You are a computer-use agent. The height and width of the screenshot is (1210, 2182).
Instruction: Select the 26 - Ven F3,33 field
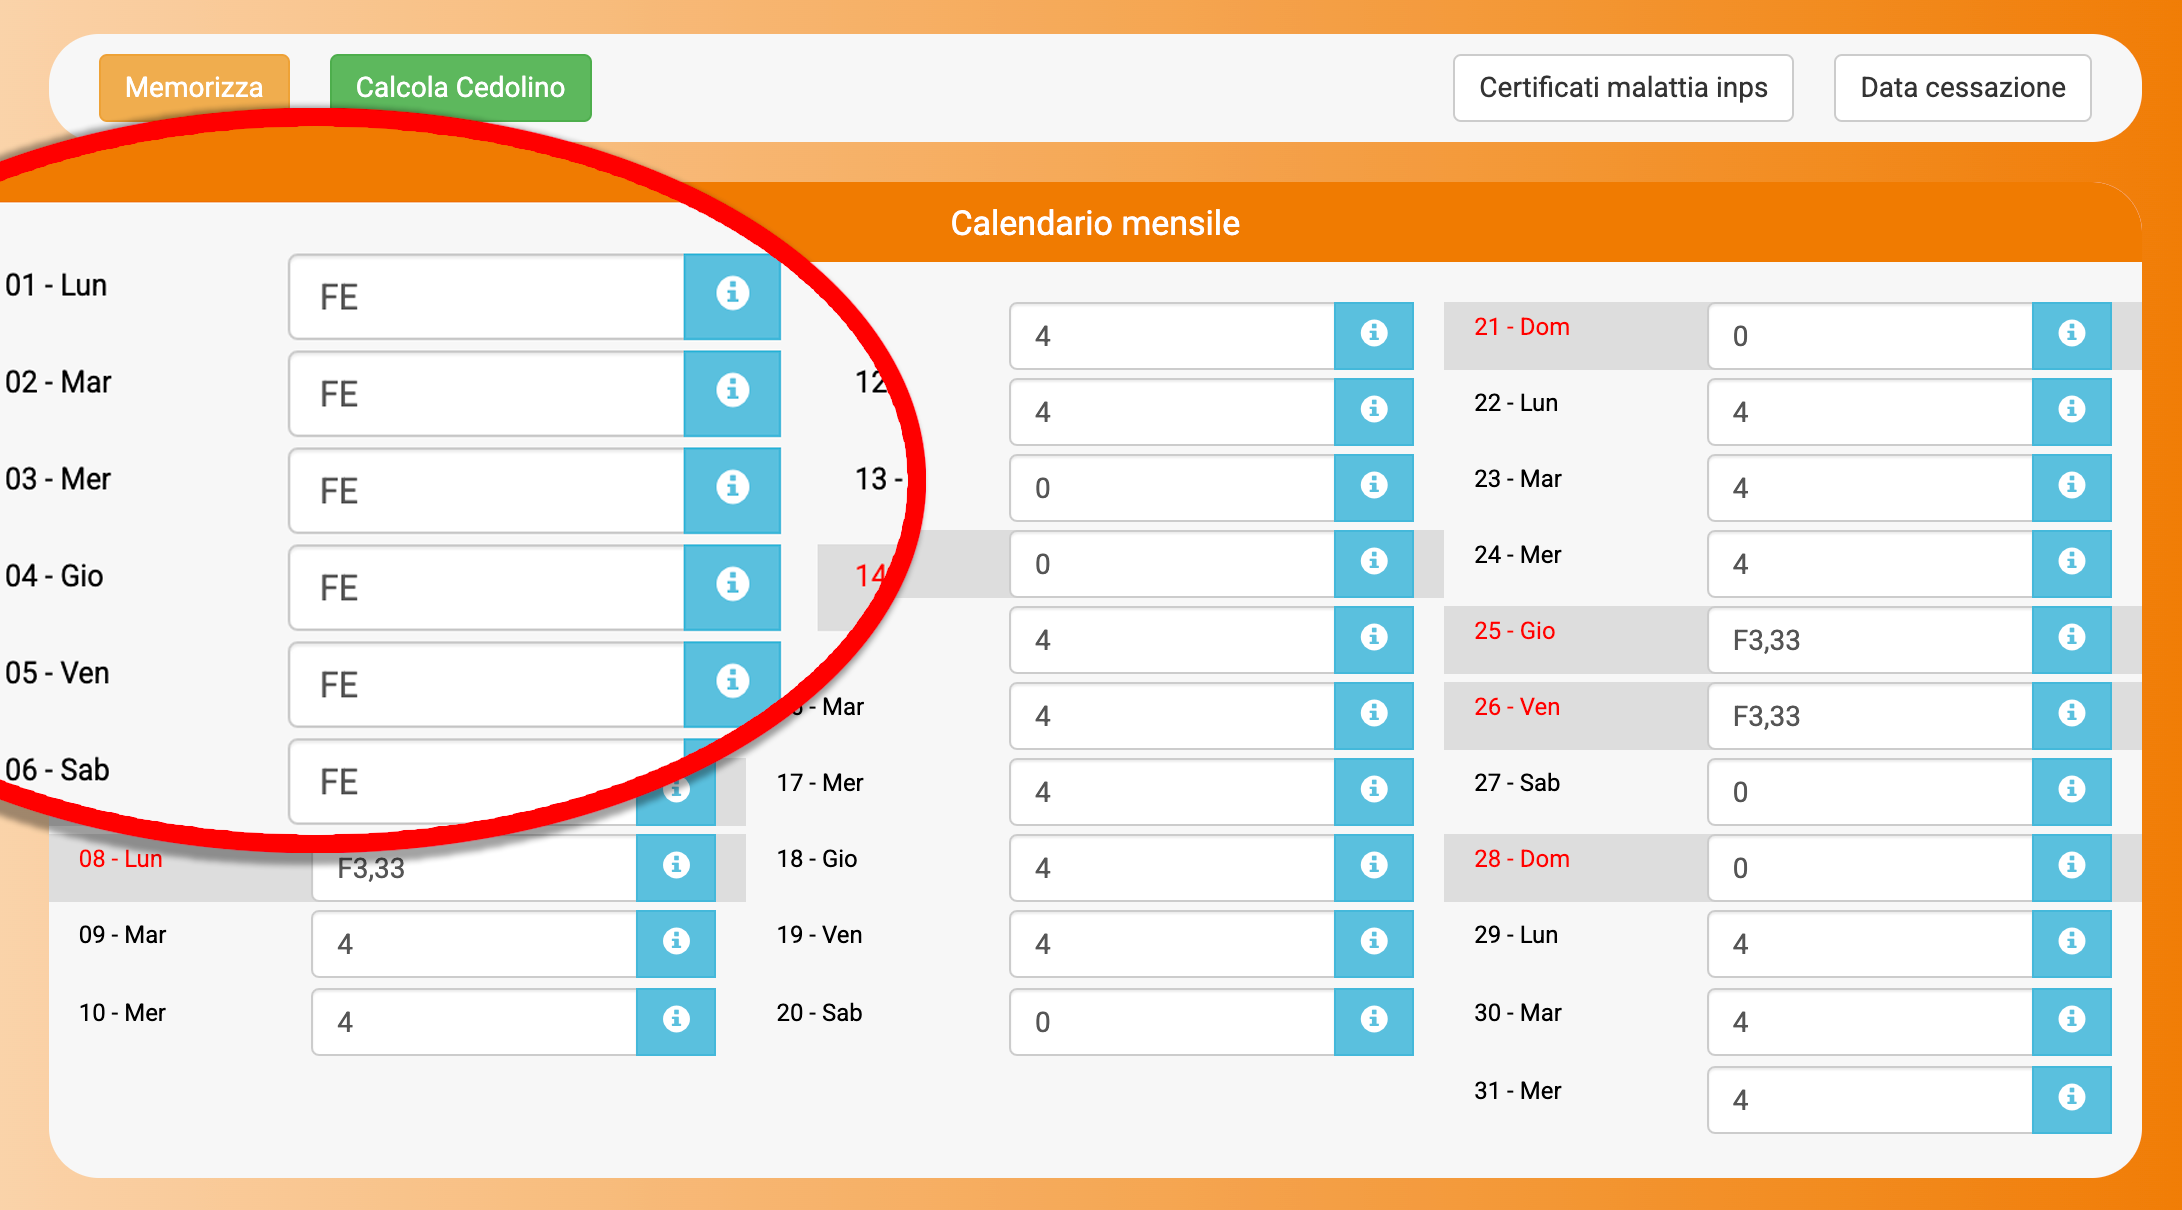pyautogui.click(x=1868, y=716)
